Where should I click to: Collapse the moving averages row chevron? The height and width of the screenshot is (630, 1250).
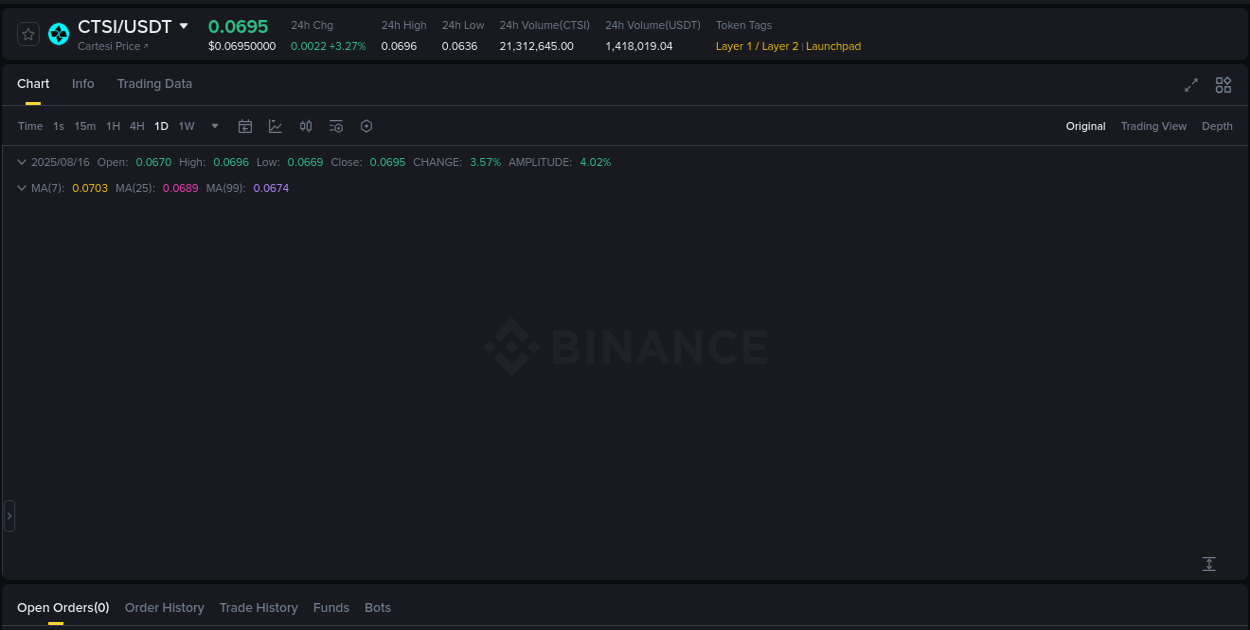pyautogui.click(x=20, y=187)
